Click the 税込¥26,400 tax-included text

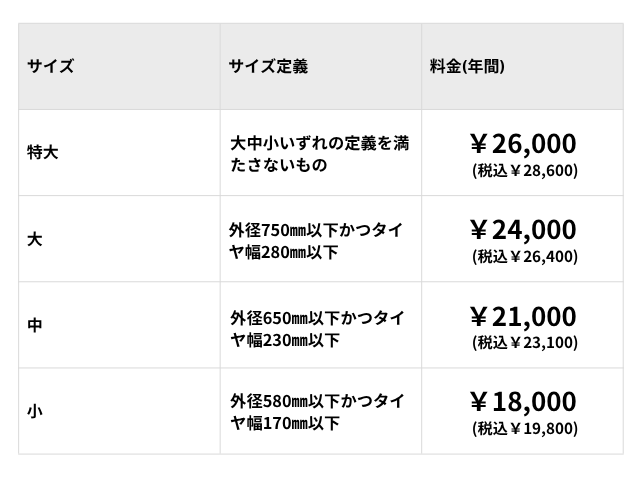pyautogui.click(x=525, y=256)
